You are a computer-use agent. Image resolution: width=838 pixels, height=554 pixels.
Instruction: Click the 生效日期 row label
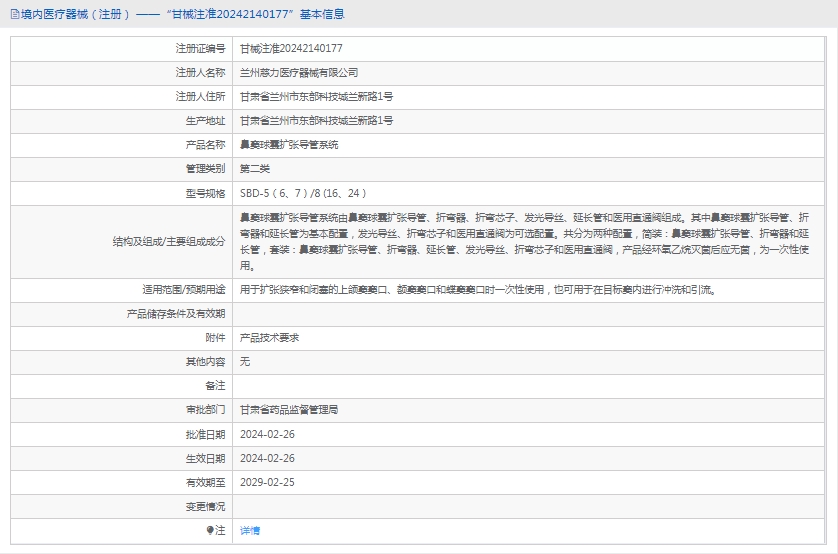(x=205, y=458)
